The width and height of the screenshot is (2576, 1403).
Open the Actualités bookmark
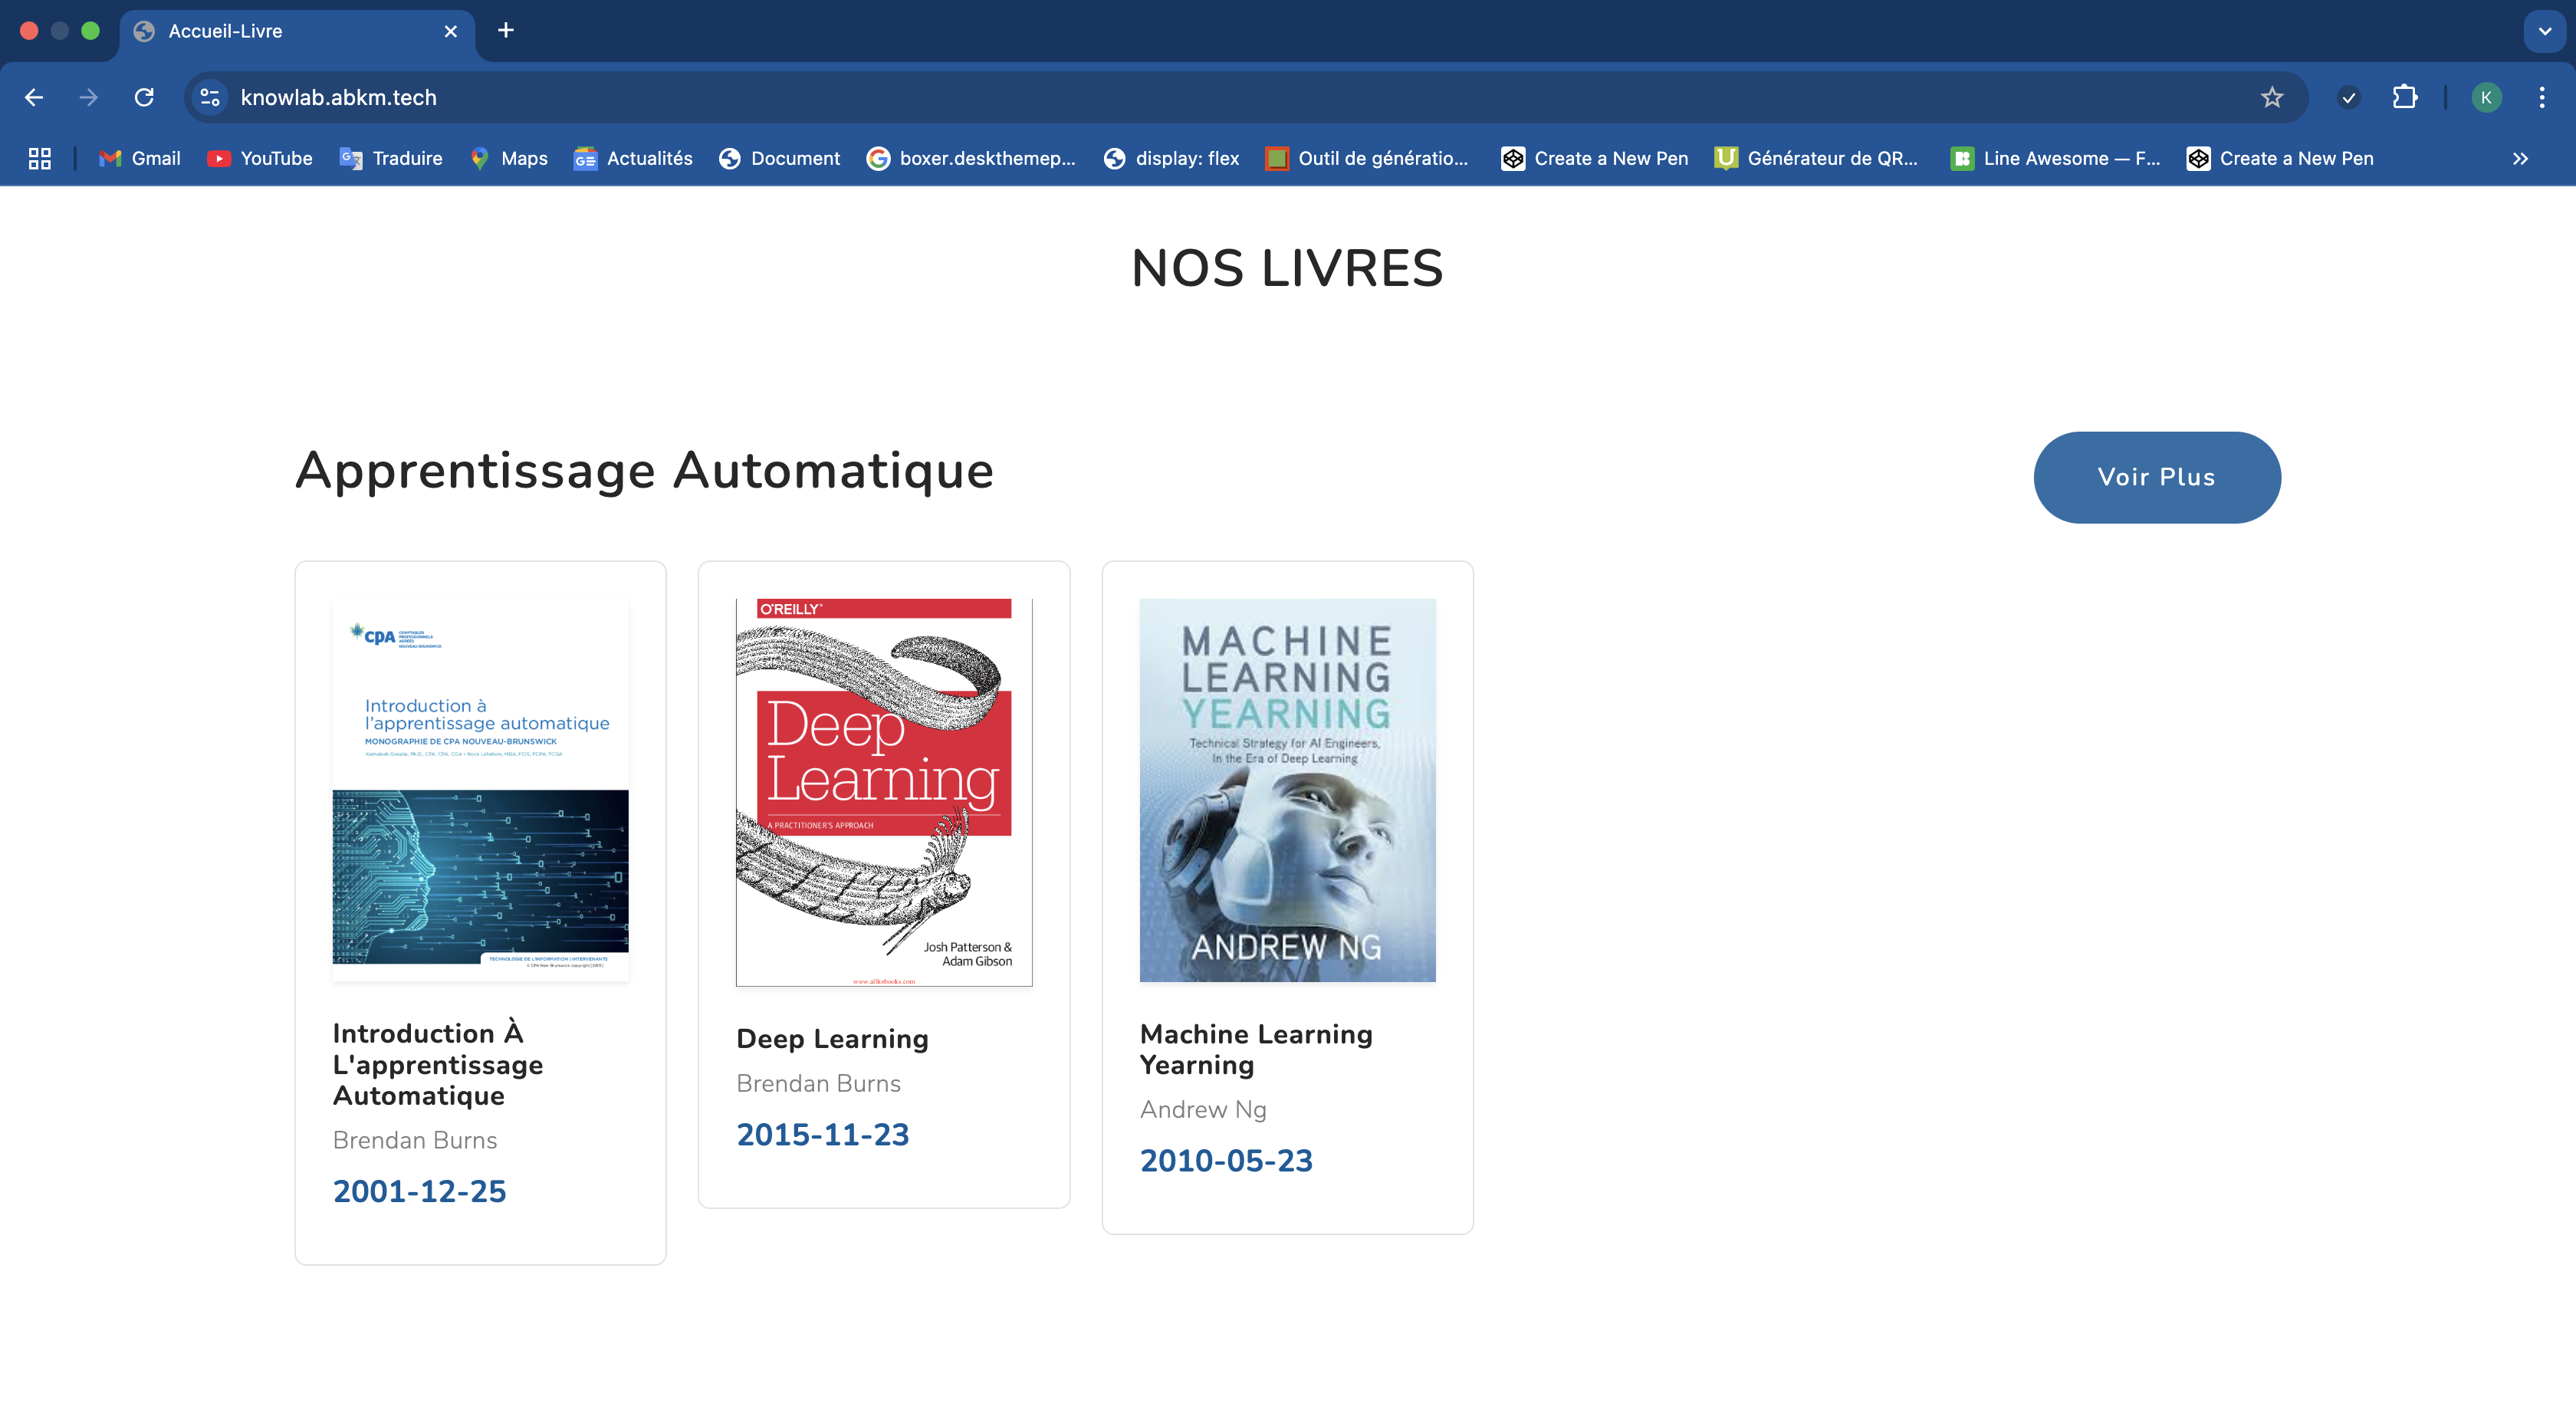coord(633,158)
